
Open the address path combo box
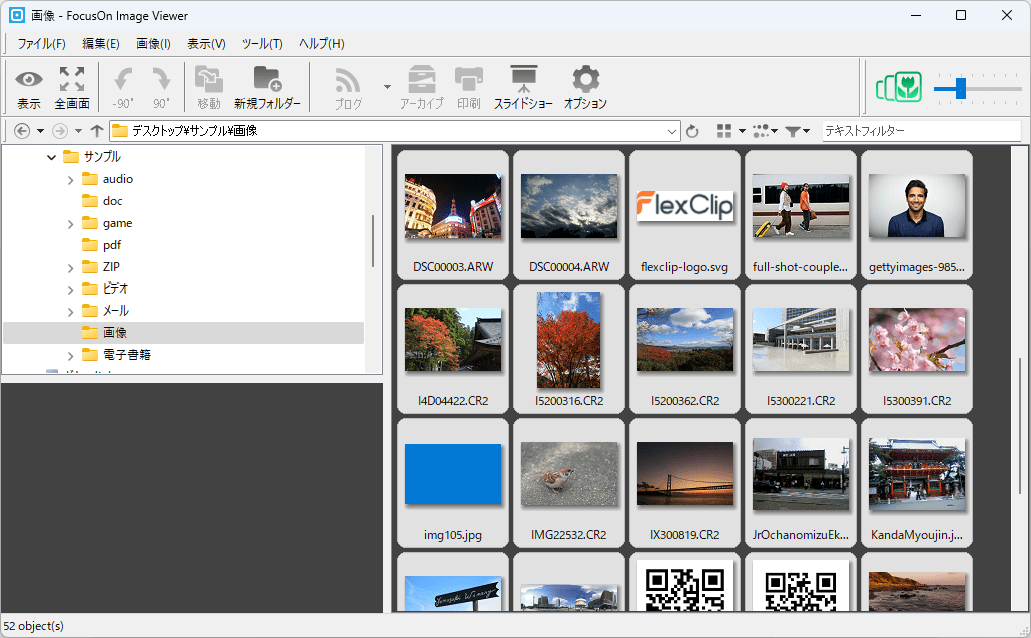point(394,131)
